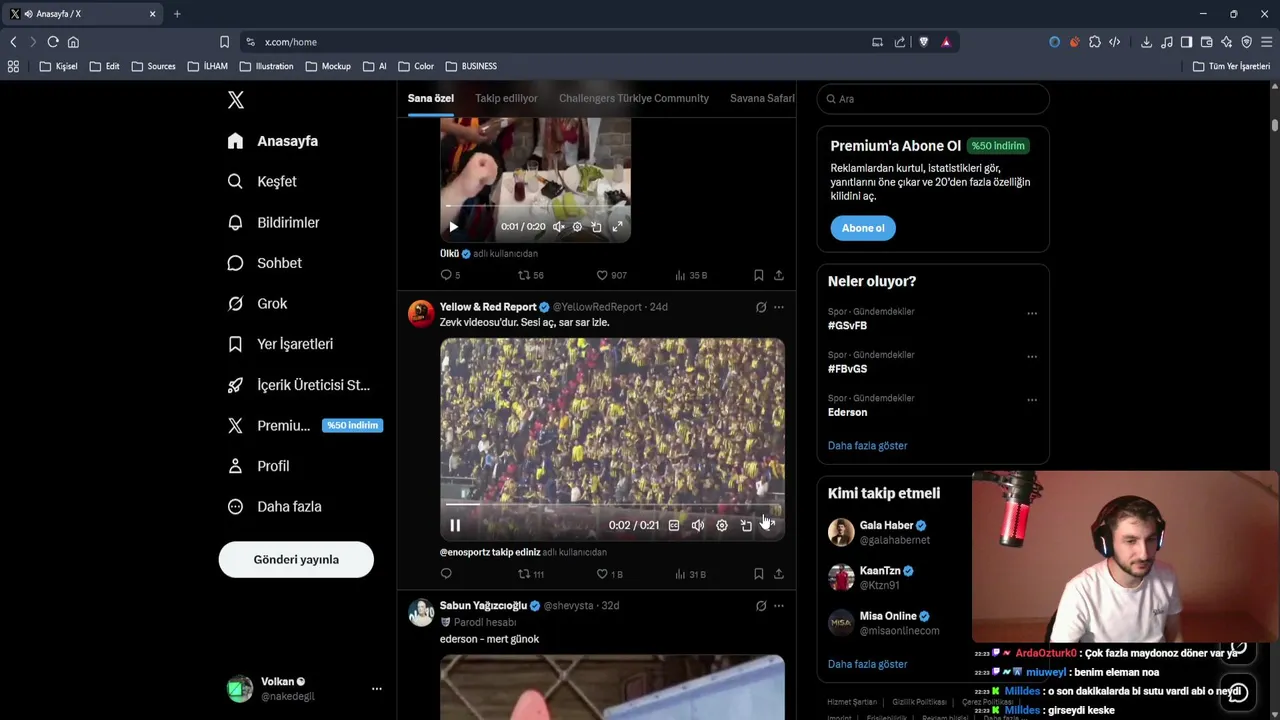
Task: Repost the post with 111 reposts
Action: [530, 574]
